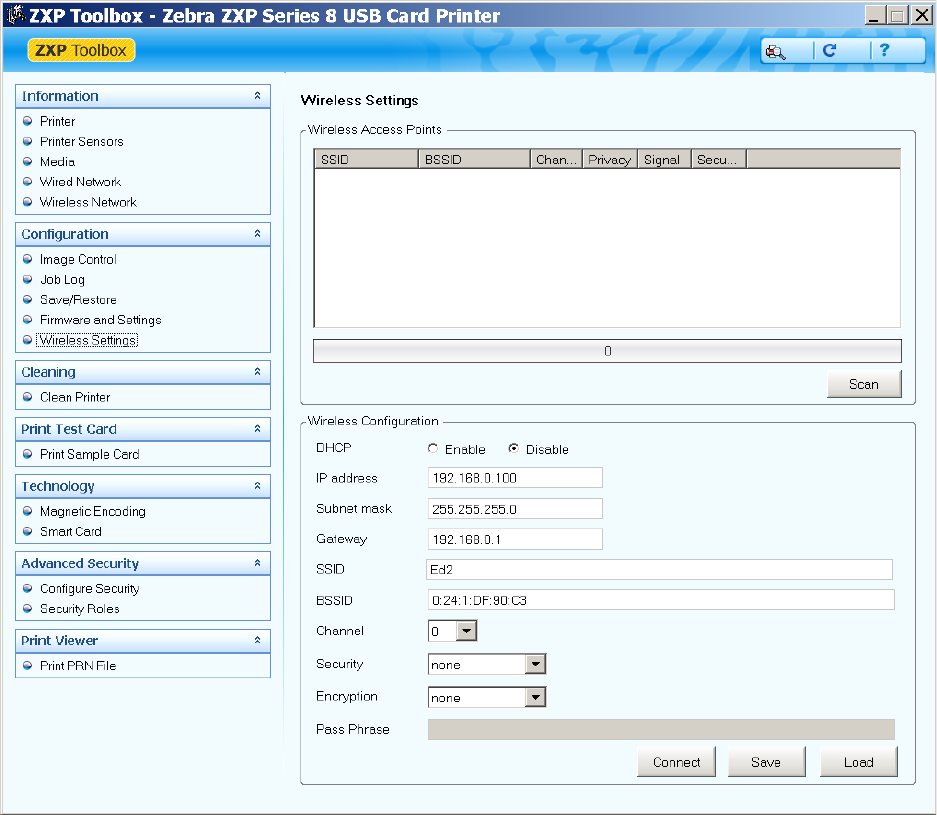Open Magnetic Encoding page

pyautogui.click(x=93, y=511)
